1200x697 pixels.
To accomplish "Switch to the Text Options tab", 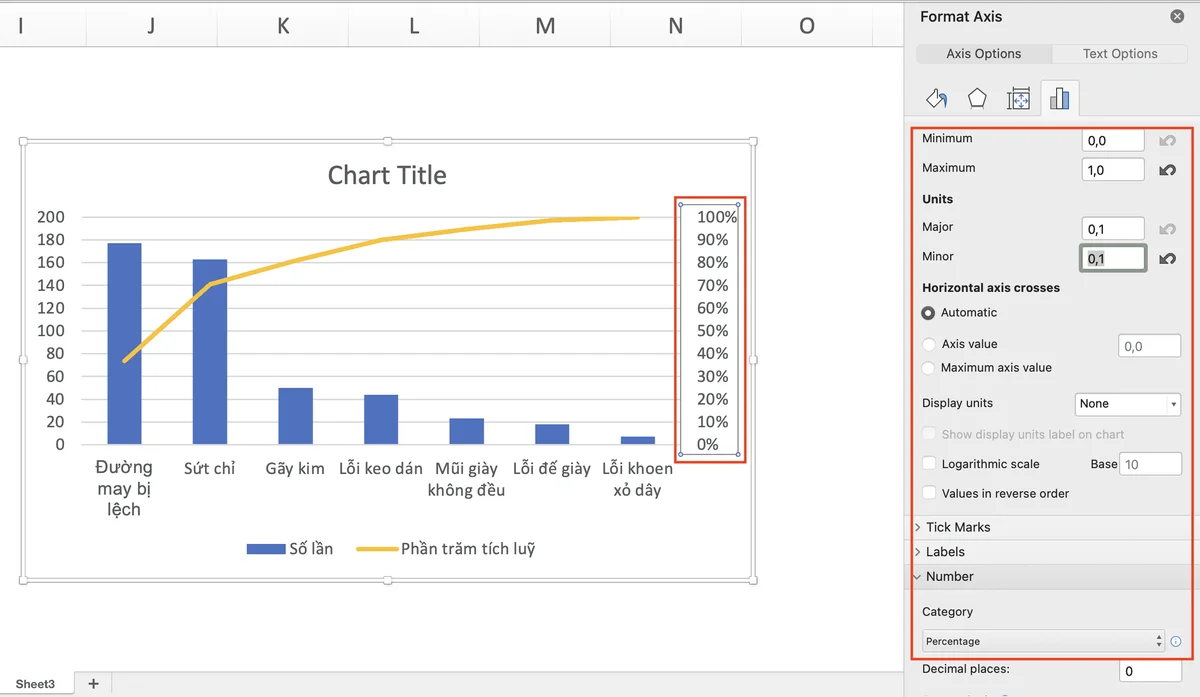I will coord(1120,54).
